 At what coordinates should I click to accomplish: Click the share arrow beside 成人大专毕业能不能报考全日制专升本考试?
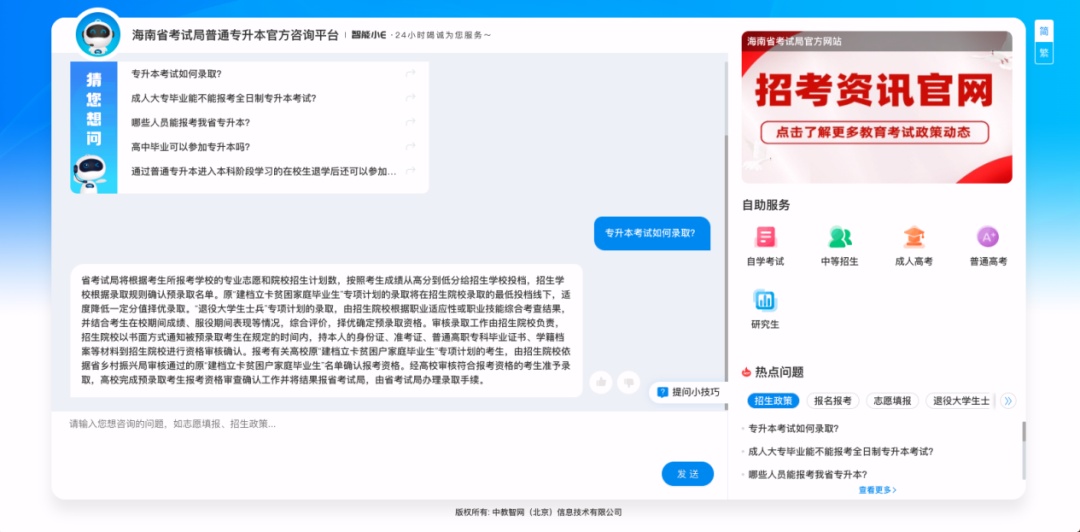(x=411, y=98)
